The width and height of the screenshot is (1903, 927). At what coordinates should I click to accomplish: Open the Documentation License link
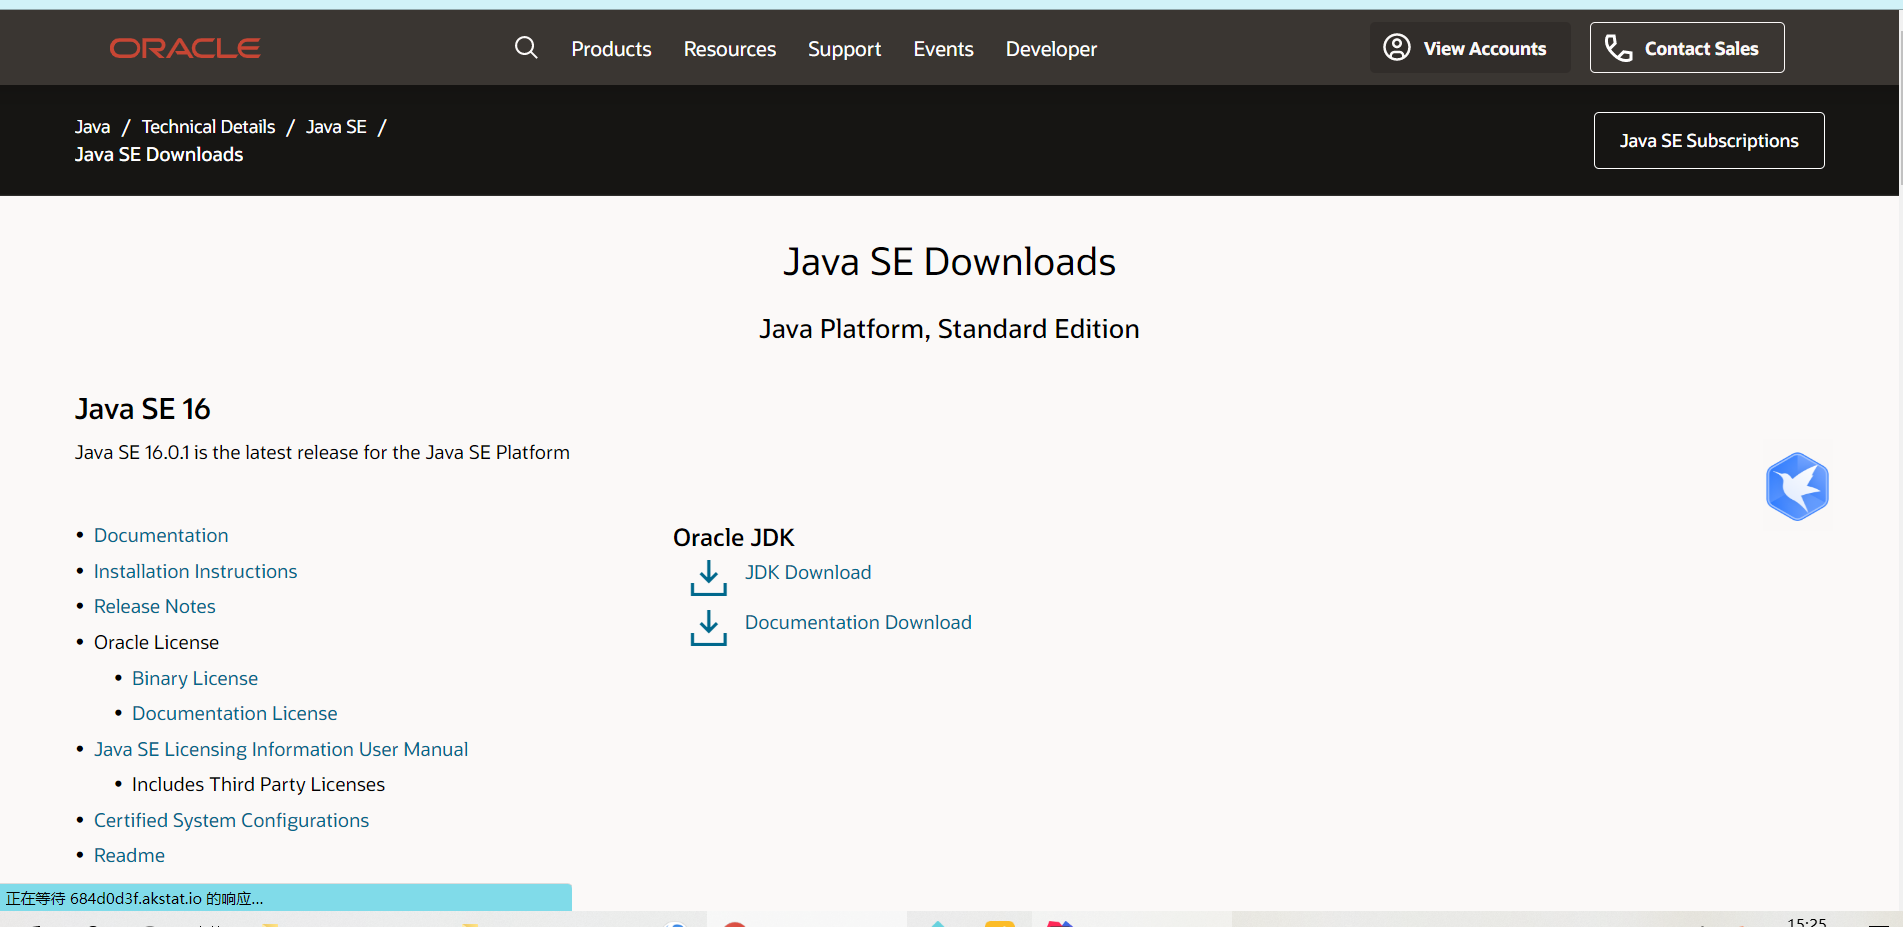coord(235,713)
